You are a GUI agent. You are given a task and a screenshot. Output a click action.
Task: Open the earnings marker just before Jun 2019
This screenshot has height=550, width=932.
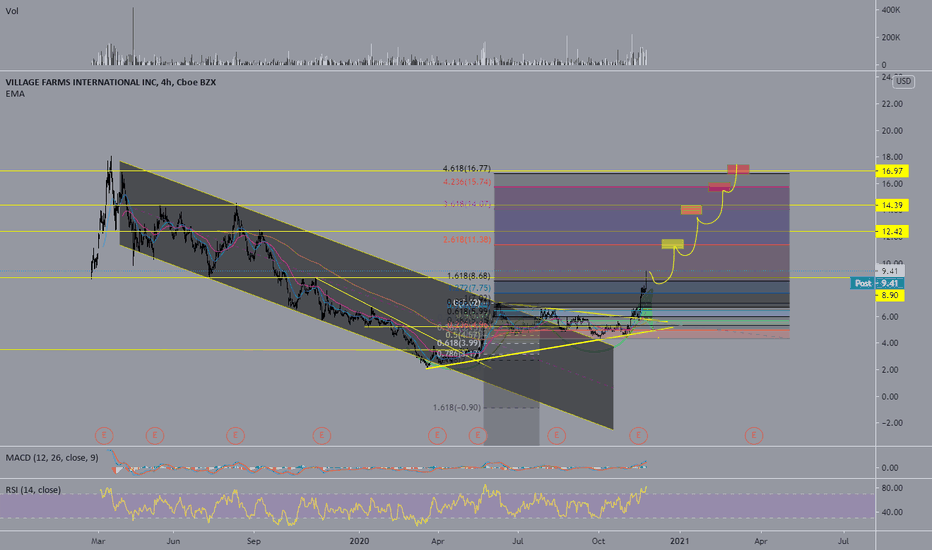[x=155, y=436]
